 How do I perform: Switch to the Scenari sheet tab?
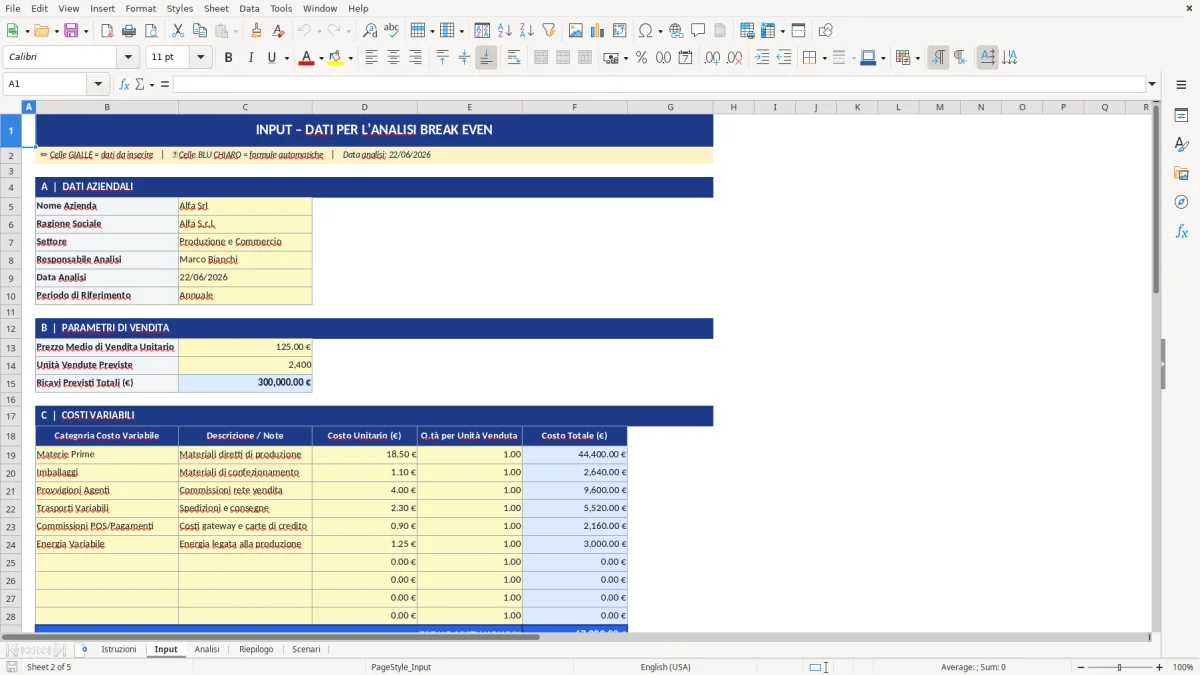tap(306, 649)
